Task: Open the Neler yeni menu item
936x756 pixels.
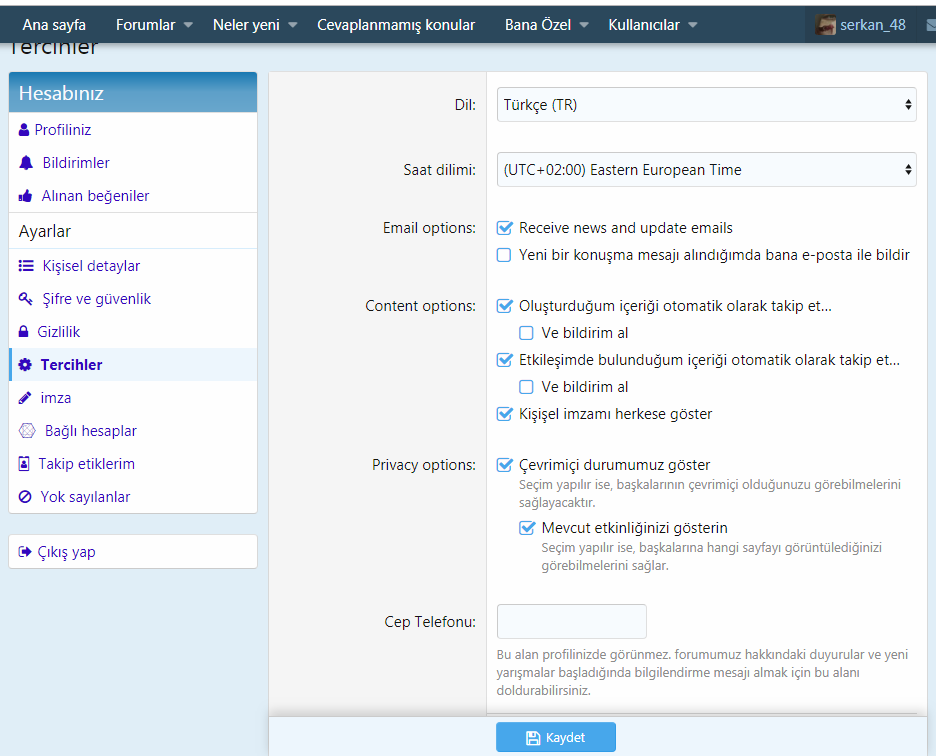Action: click(x=246, y=24)
